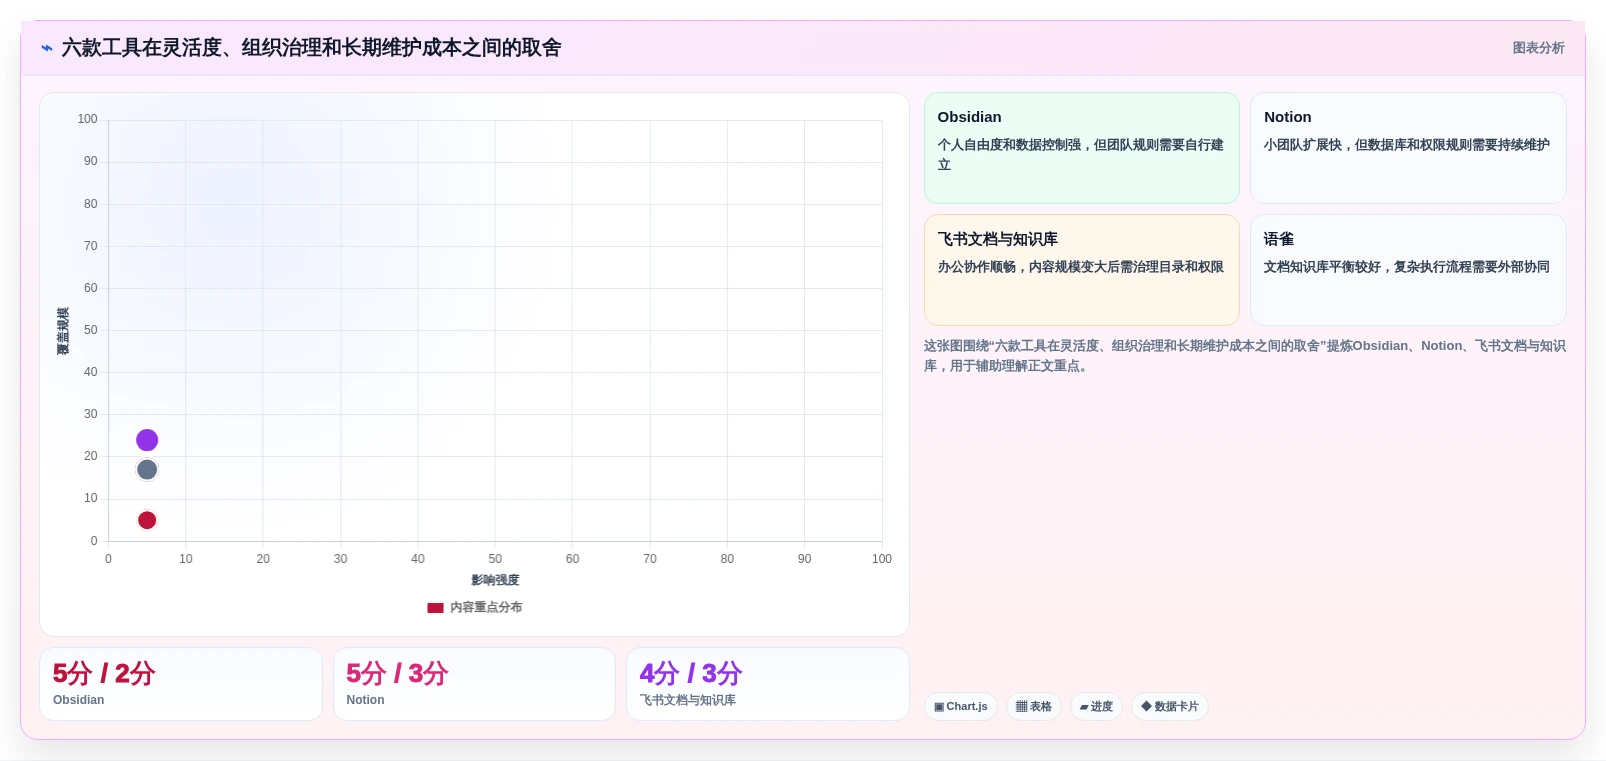
Task: Click the y-axis tick label 100
Action: 88,119
